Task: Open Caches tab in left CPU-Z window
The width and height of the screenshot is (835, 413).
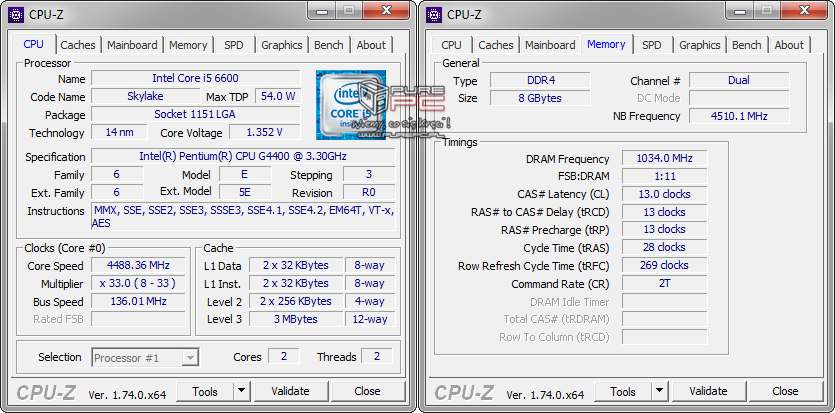Action: click(x=78, y=45)
